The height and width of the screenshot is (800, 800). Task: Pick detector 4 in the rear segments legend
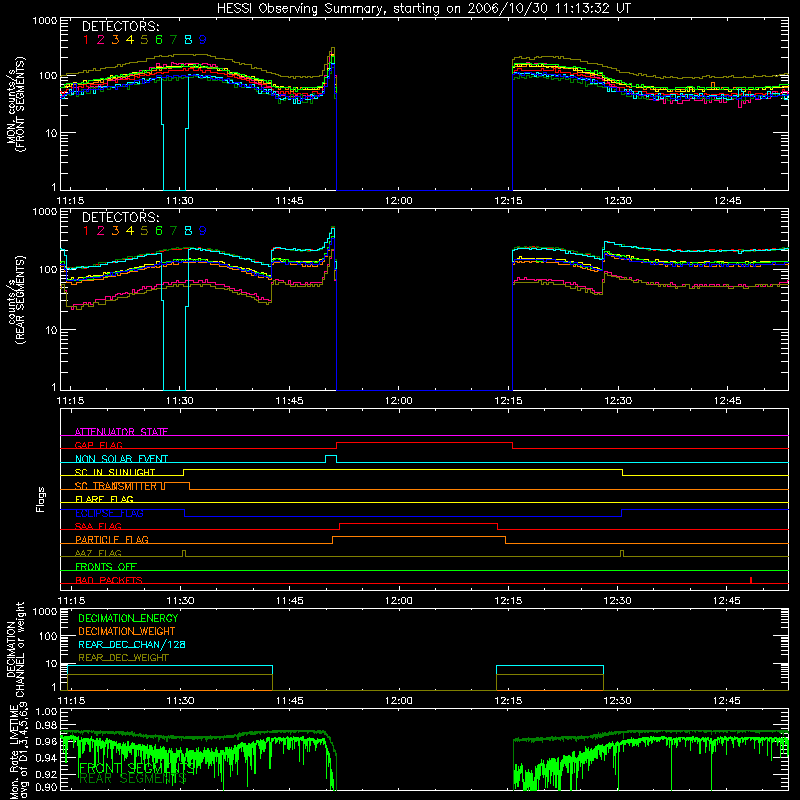[130, 231]
